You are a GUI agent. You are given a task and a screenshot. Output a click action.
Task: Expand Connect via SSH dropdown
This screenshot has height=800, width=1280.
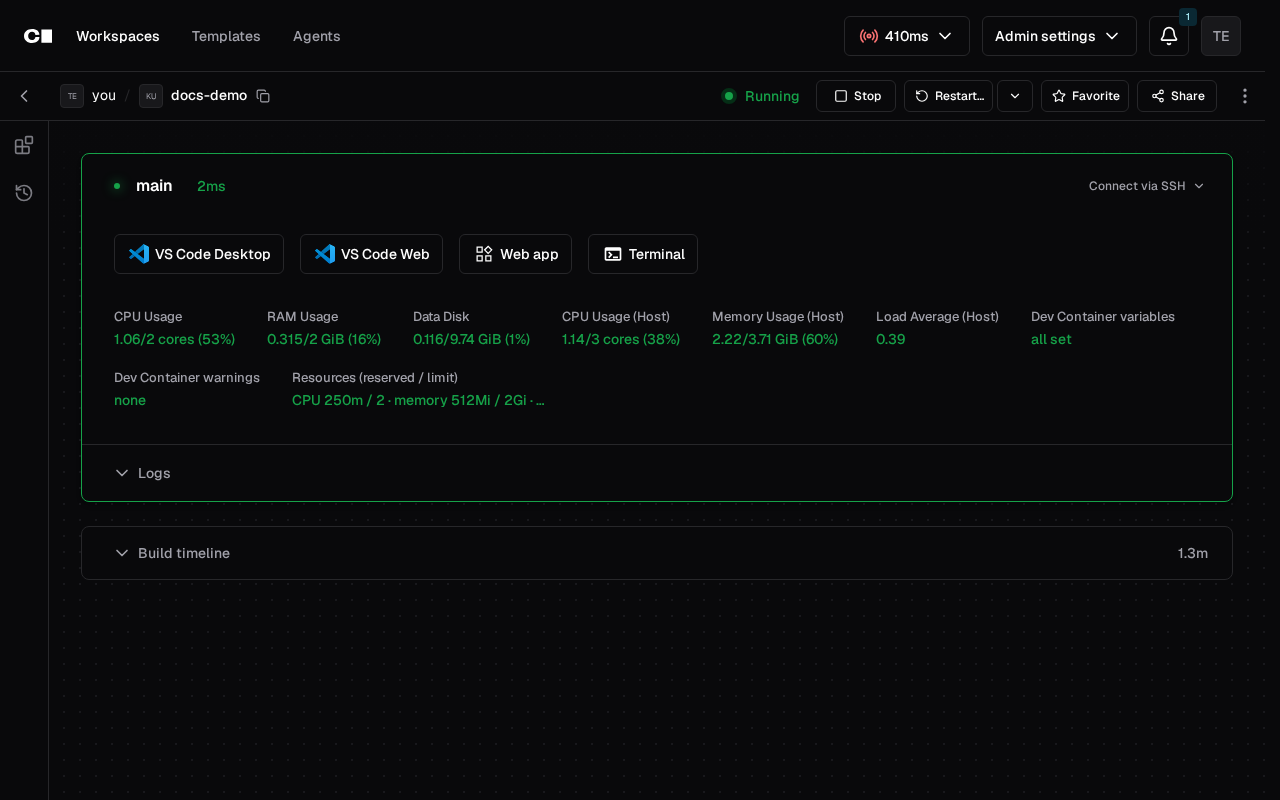(1146, 186)
